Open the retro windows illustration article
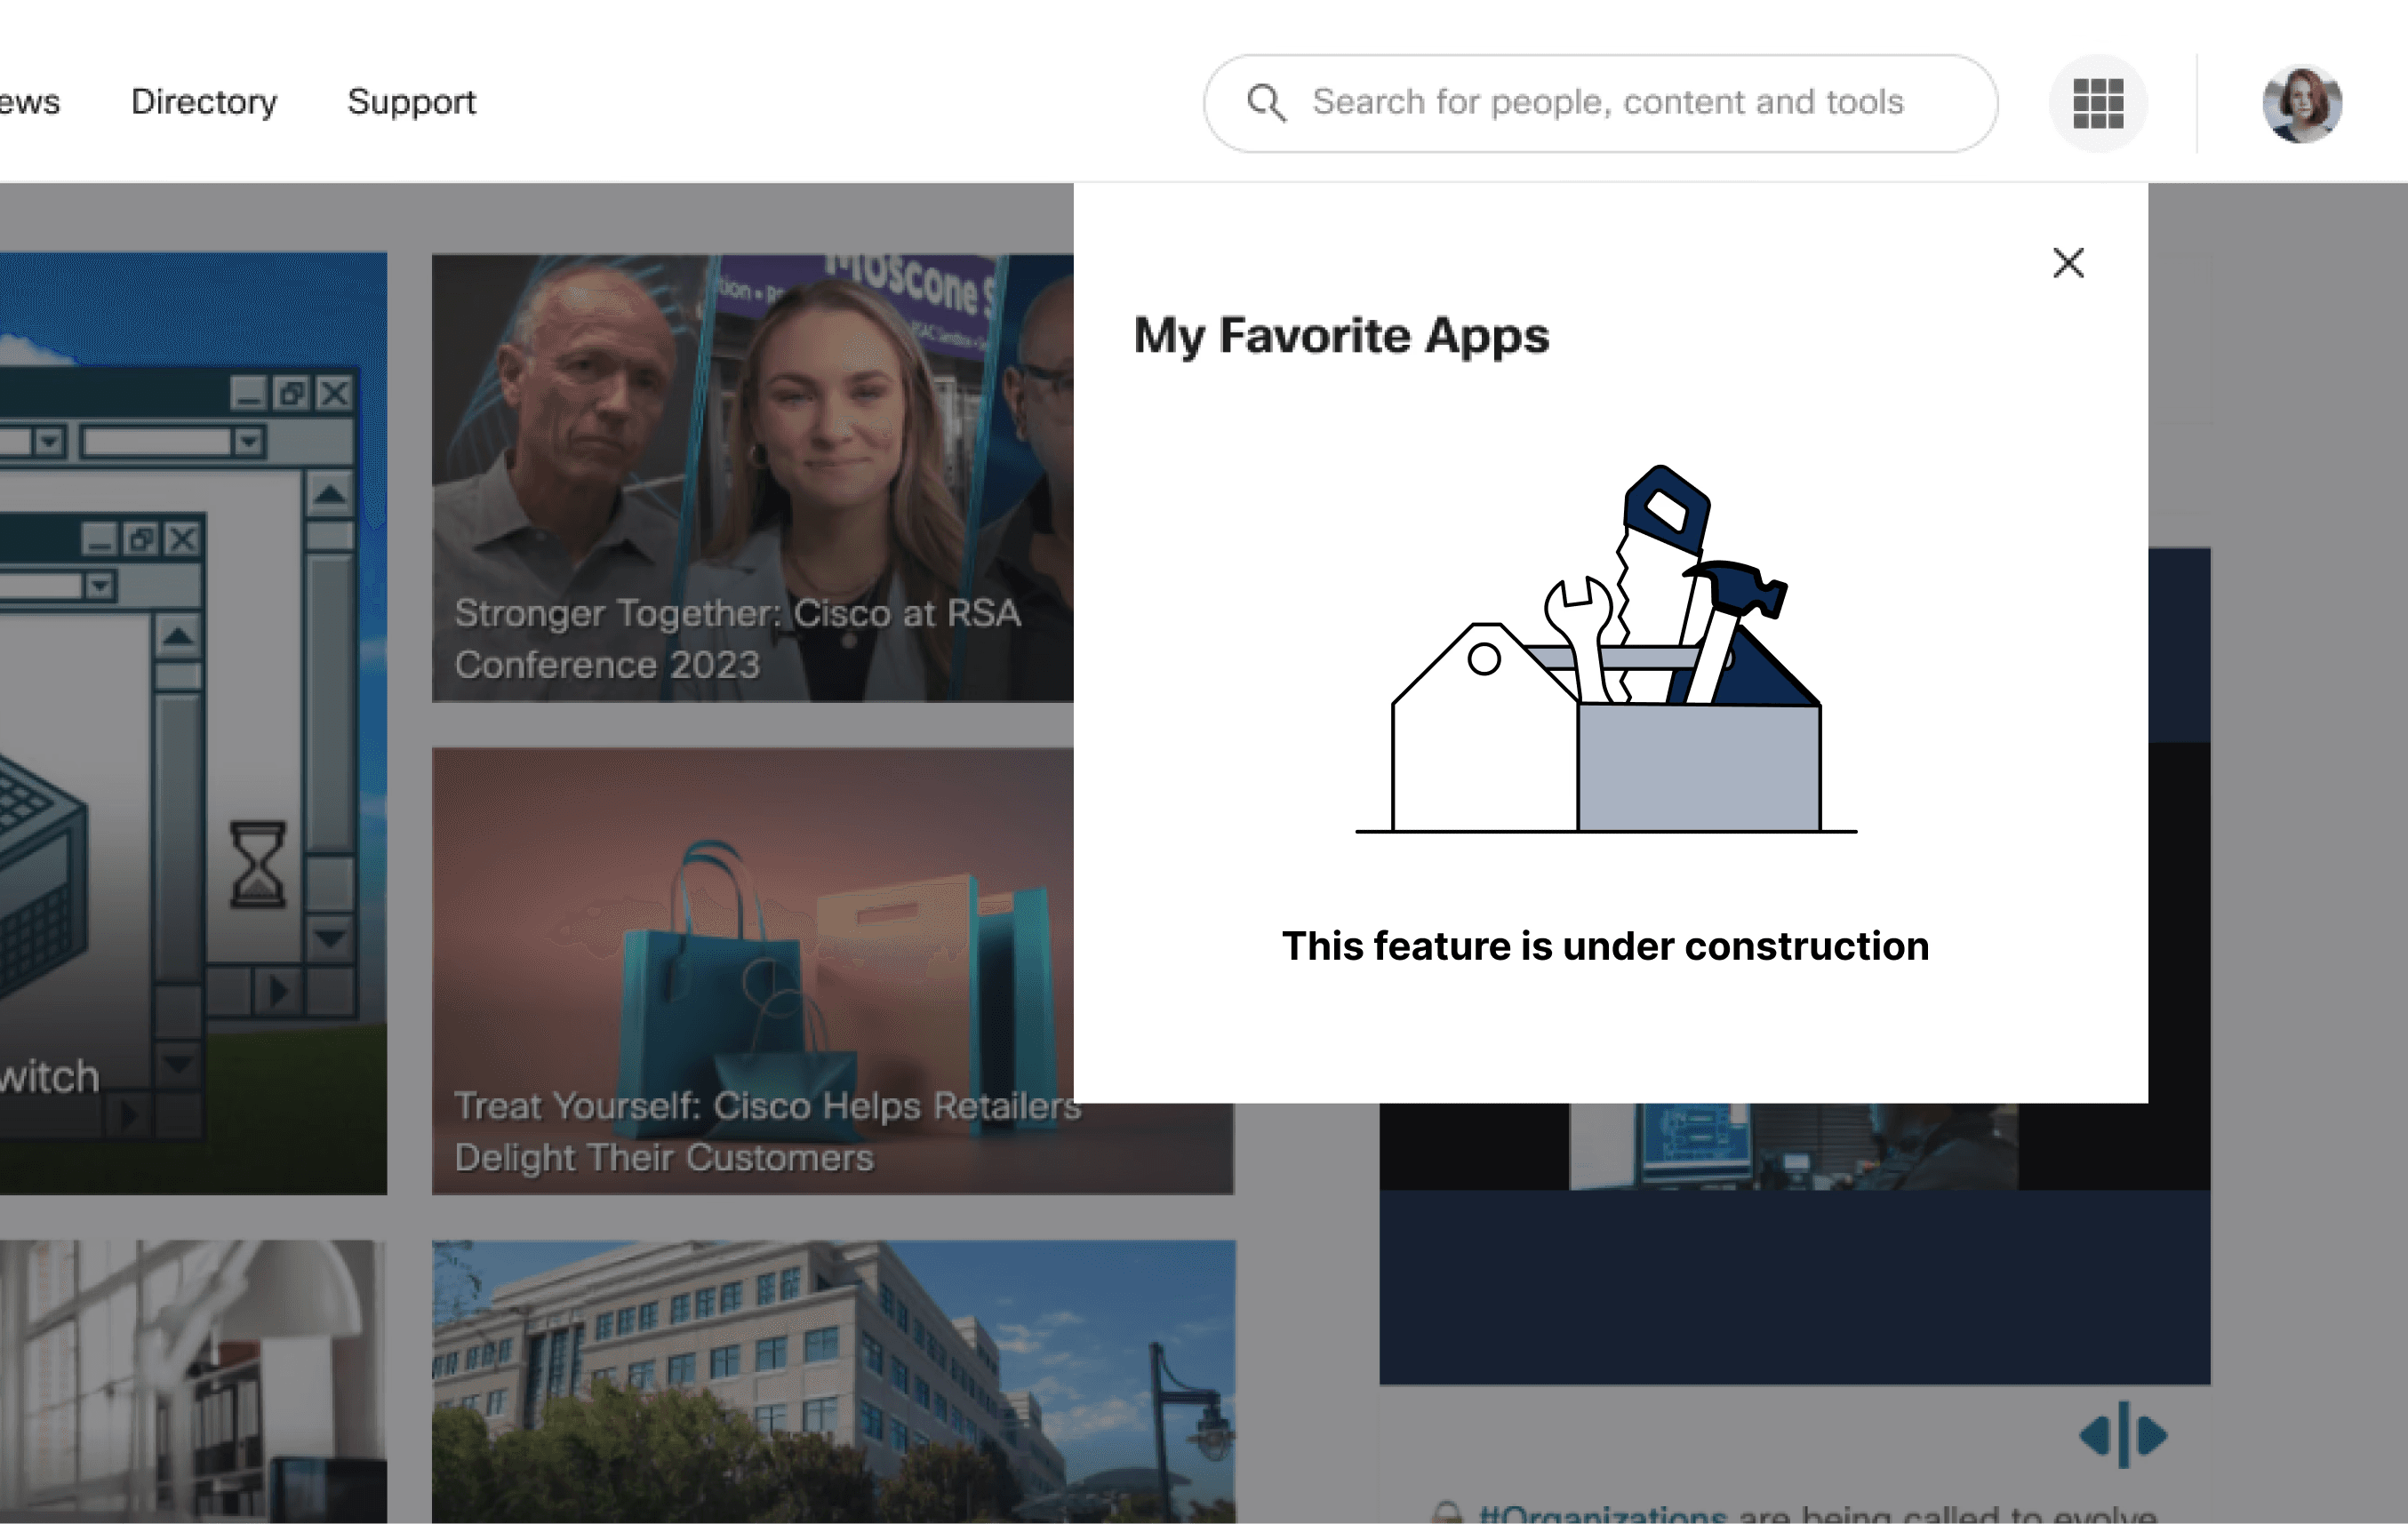Screen dimensions: 2408x1524 [192, 722]
